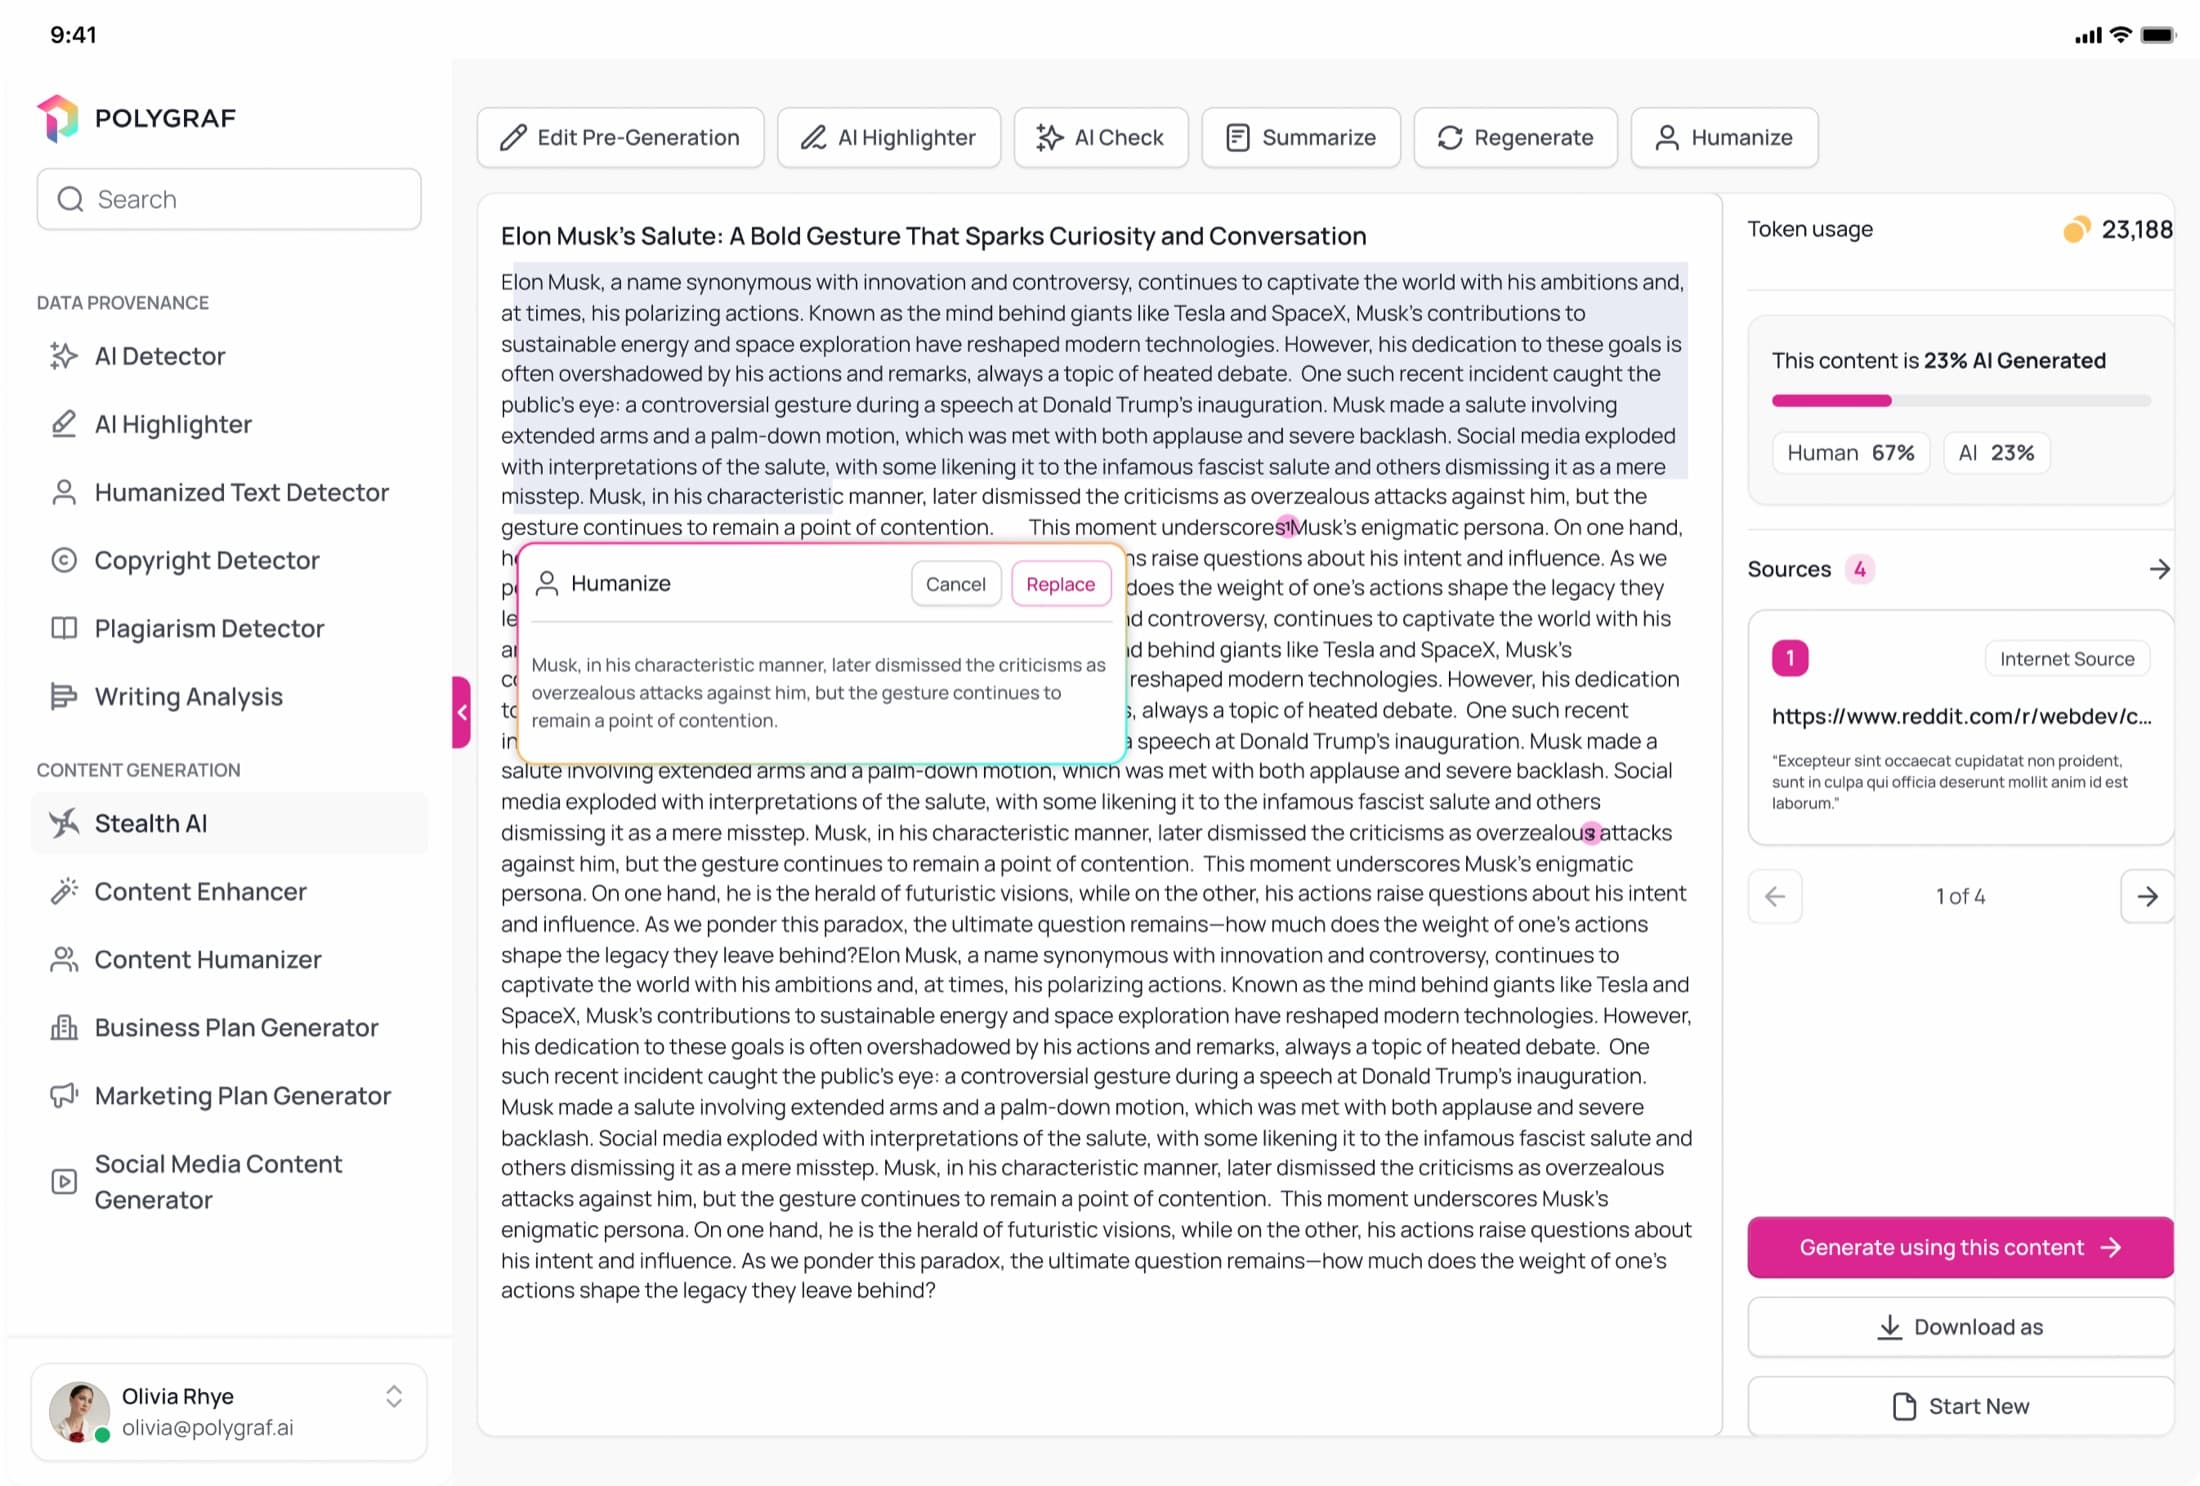The image size is (2200, 1486).
Task: Click Replace in Humanize popup
Action: (1060, 584)
